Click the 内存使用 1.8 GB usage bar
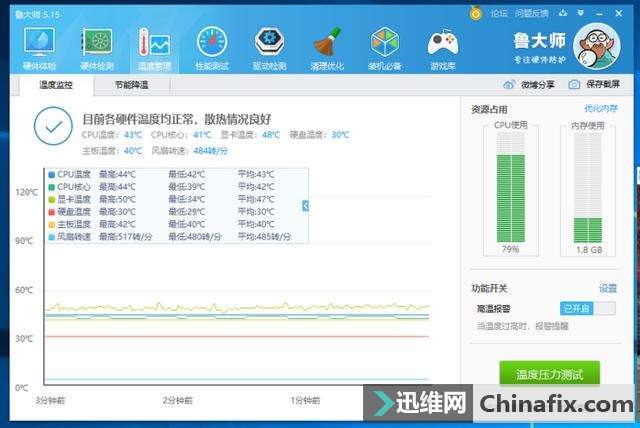This screenshot has width=640, height=428. pos(588,188)
